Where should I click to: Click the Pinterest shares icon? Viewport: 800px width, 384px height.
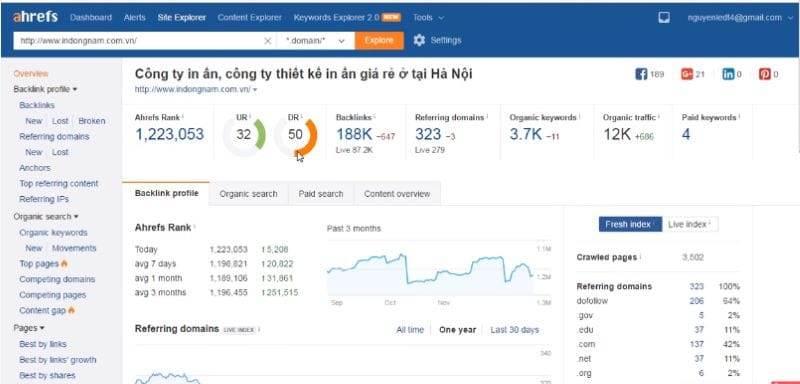pos(764,74)
